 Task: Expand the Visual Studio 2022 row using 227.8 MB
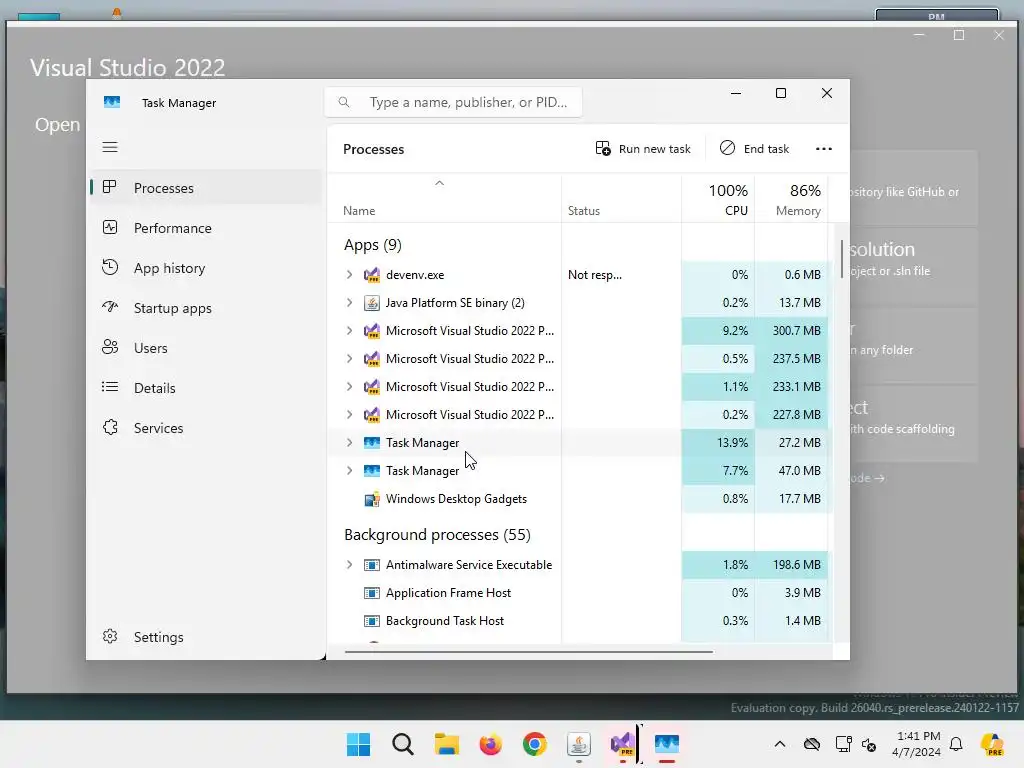pos(349,415)
